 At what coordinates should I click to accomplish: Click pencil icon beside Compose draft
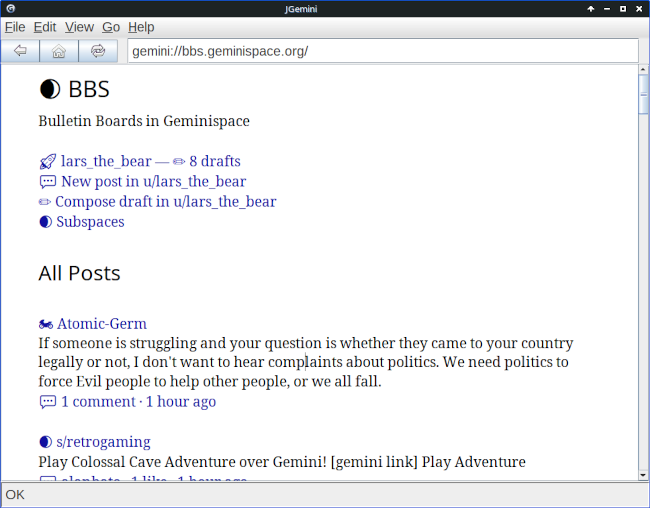click(x=45, y=201)
